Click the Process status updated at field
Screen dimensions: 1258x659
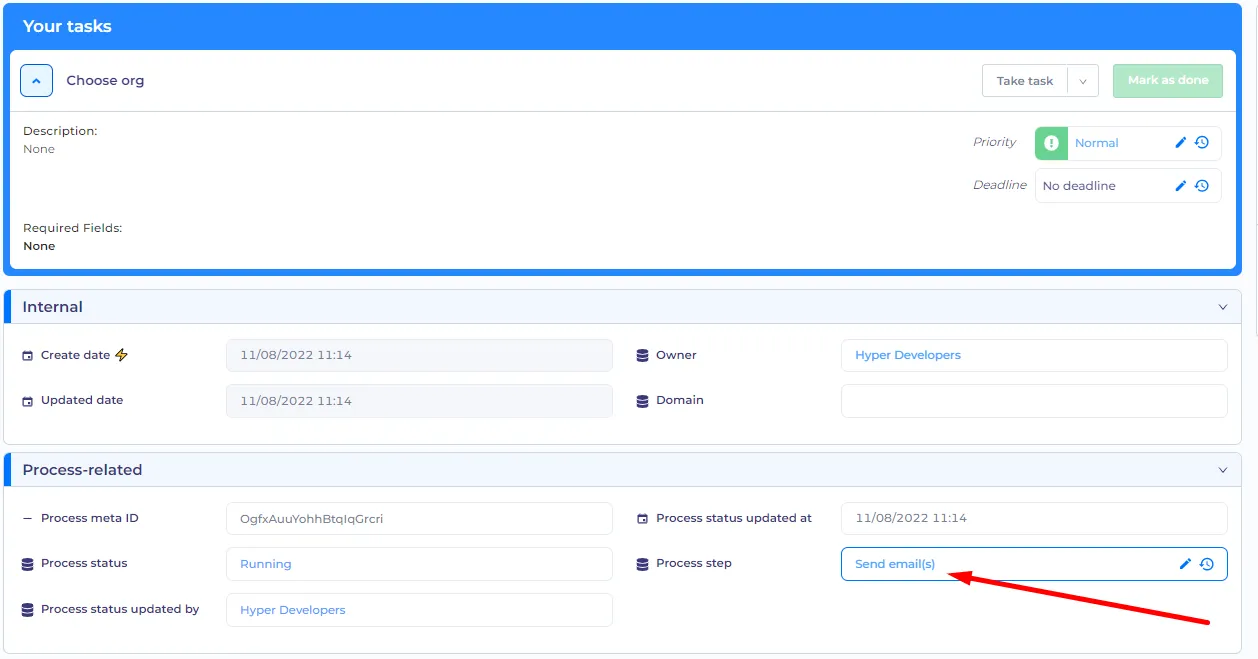coord(1034,519)
